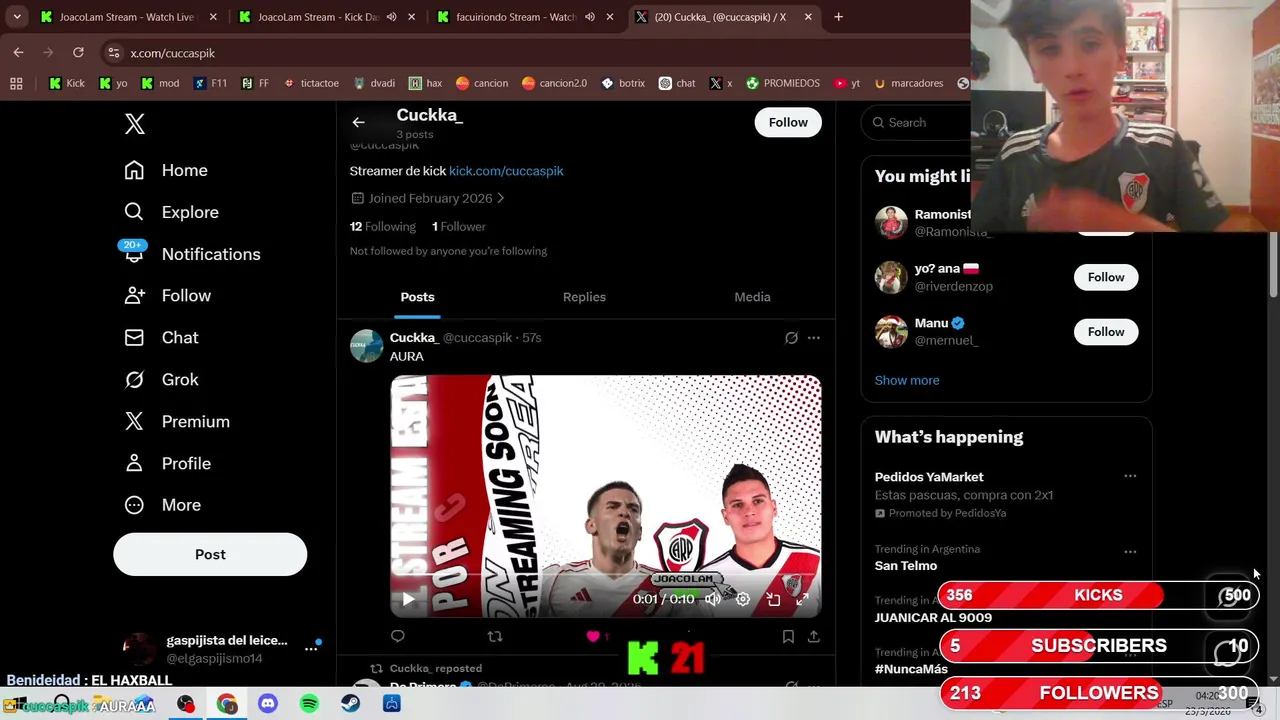The width and height of the screenshot is (1280, 720).
Task: Open a new Chrome tab
Action: pyautogui.click(x=838, y=17)
